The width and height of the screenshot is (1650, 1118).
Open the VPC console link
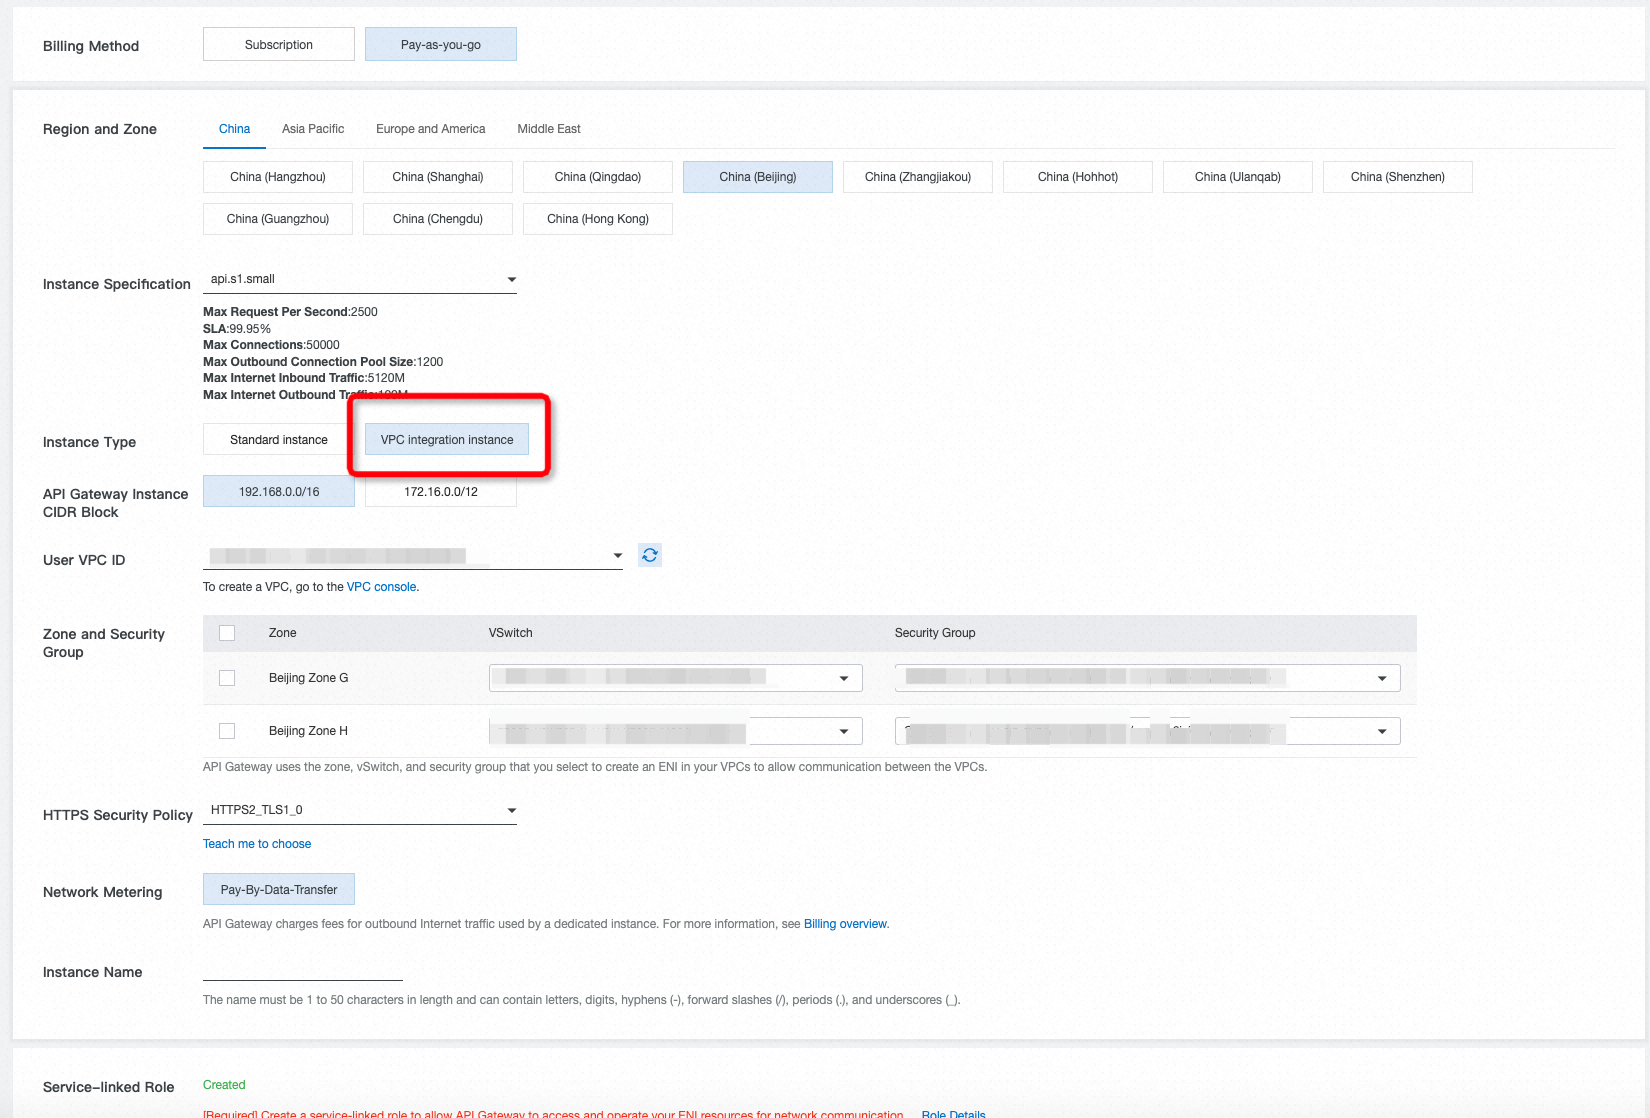381,586
